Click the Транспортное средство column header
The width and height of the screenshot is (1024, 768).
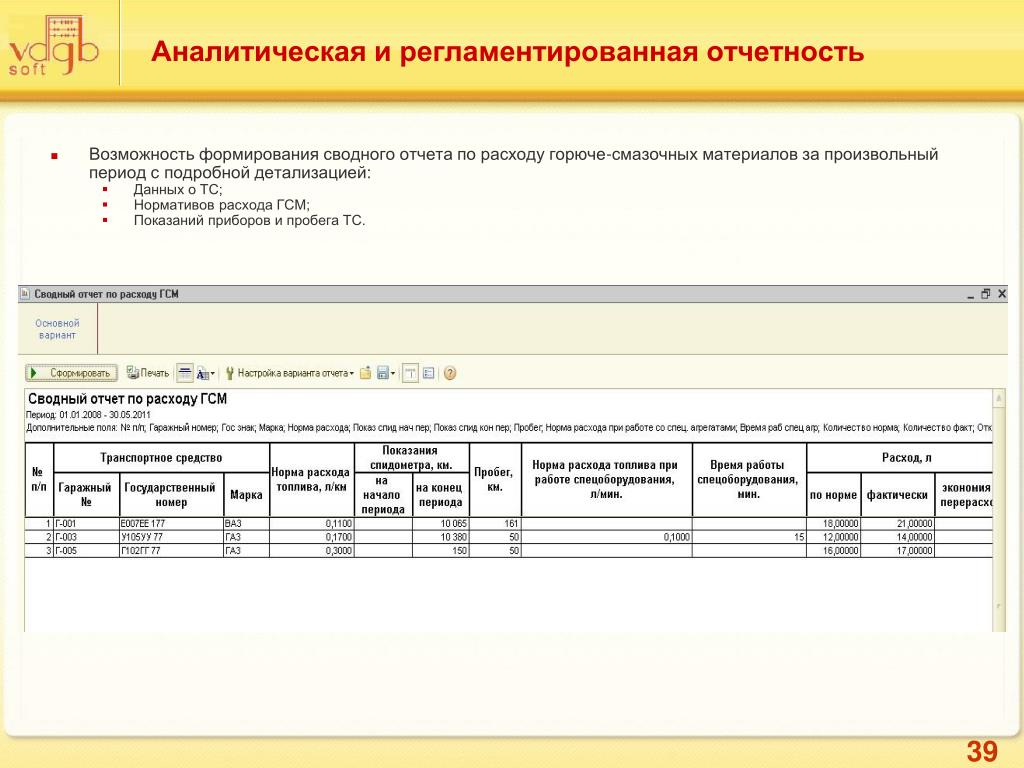coord(161,458)
